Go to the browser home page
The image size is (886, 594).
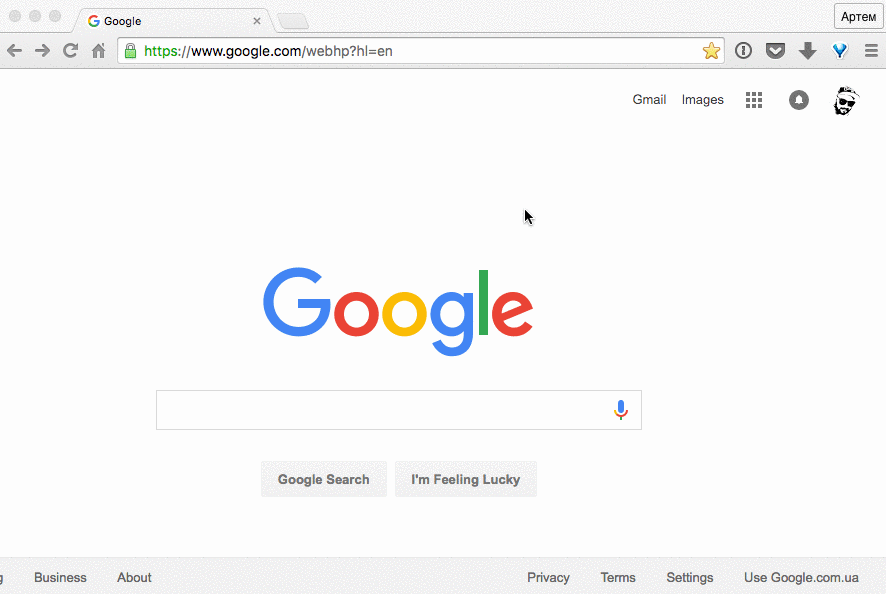coord(98,51)
